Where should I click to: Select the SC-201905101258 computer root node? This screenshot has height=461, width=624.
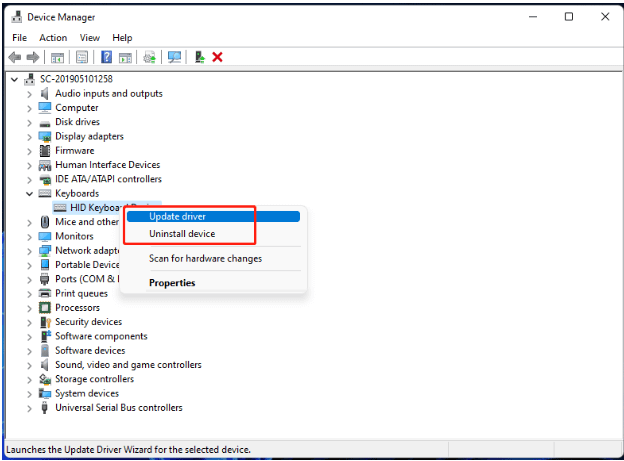69,79
